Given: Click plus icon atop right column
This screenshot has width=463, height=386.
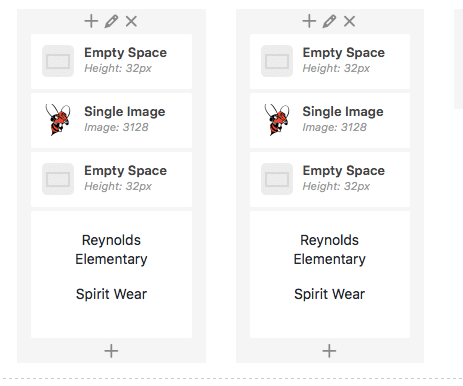Looking at the screenshot, I should (x=309, y=21).
